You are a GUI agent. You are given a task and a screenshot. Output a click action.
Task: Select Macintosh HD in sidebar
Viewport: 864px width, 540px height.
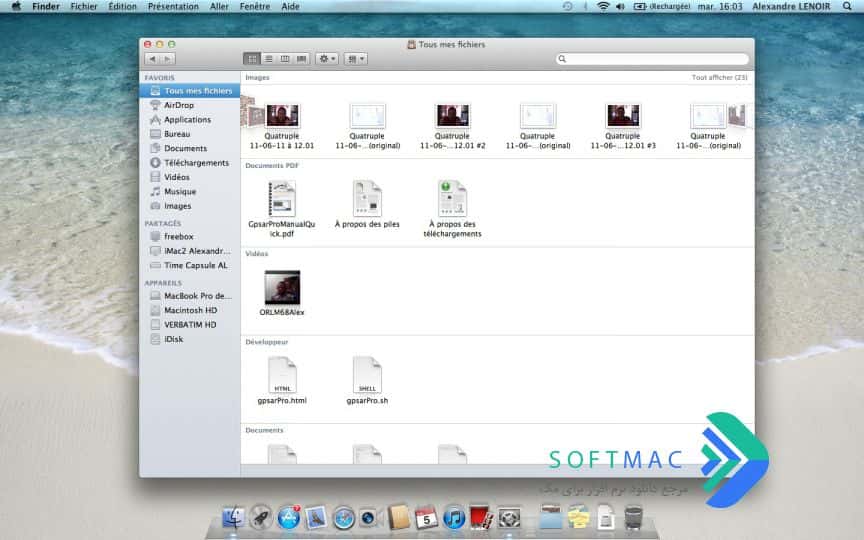tap(190, 310)
